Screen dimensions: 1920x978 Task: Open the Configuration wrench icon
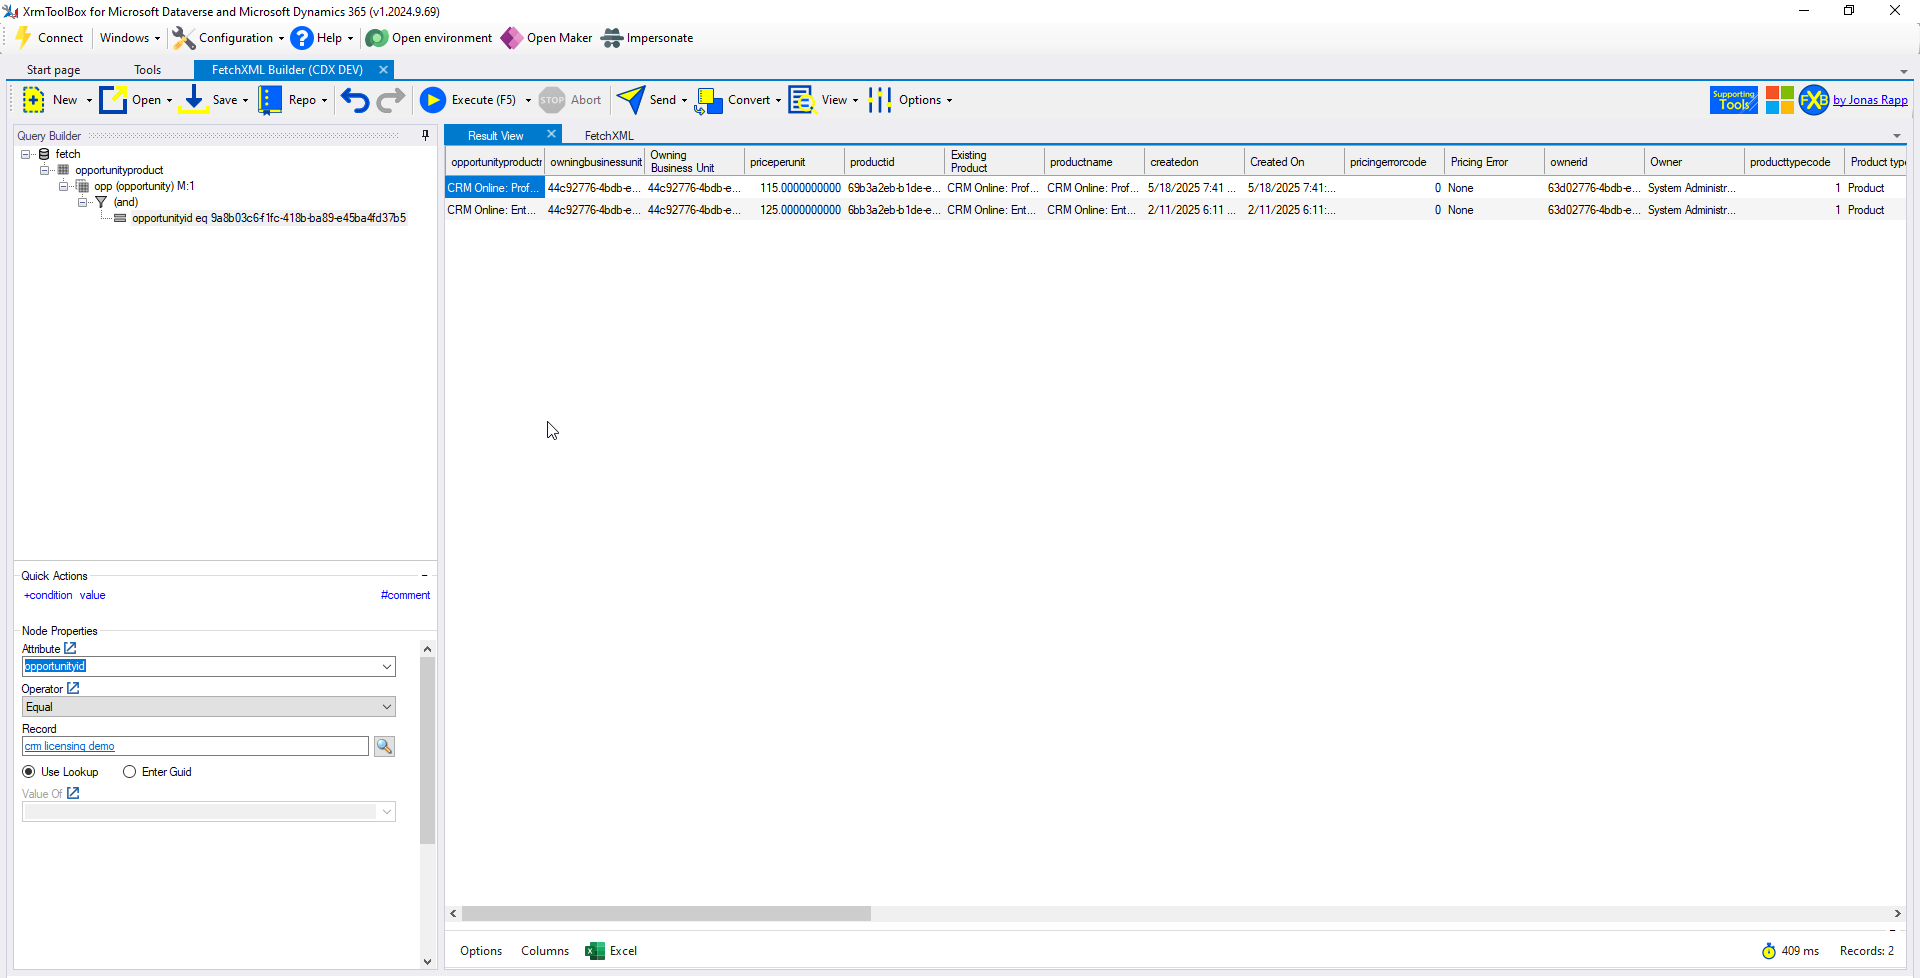(x=183, y=38)
